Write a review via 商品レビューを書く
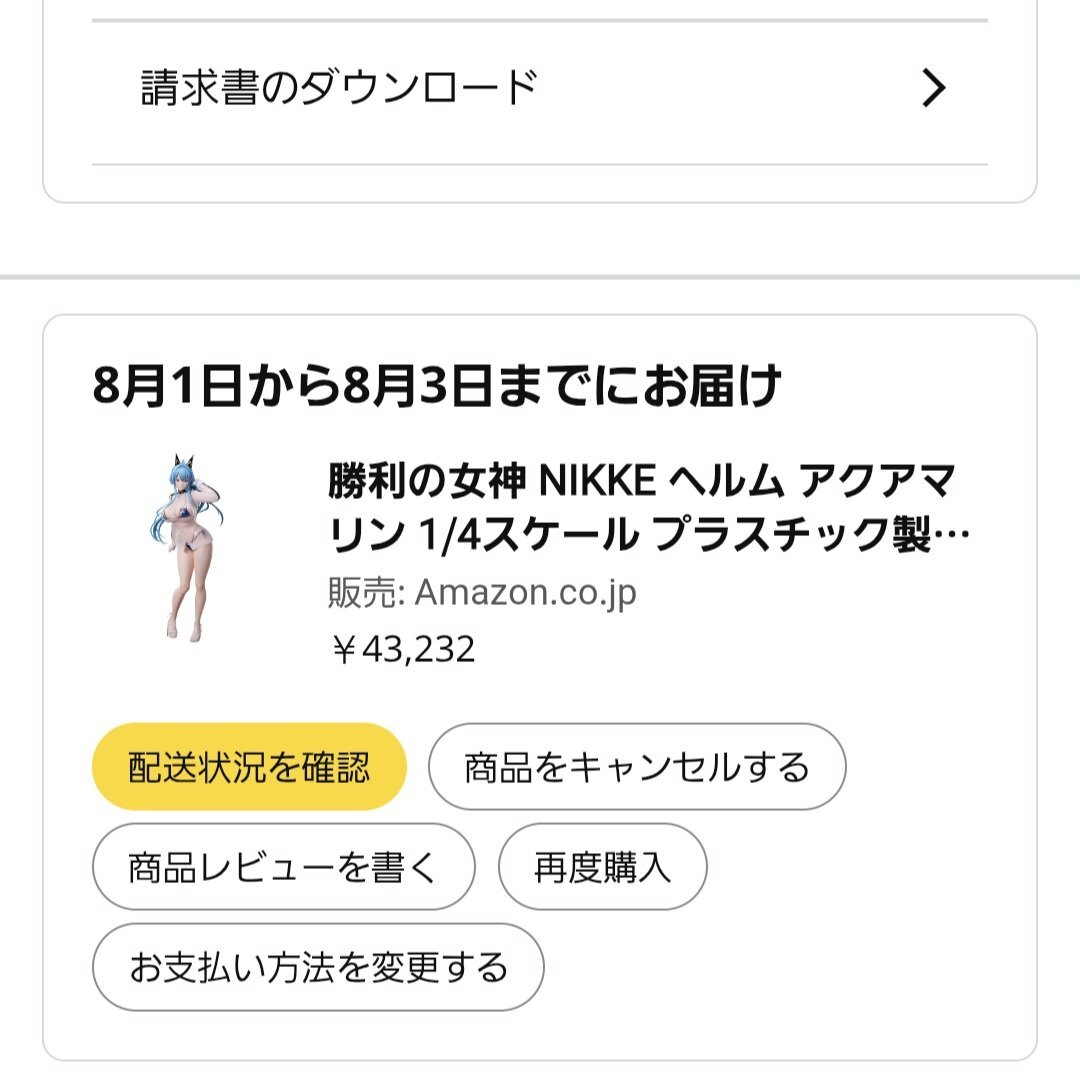The height and width of the screenshot is (1080, 1080). (x=284, y=866)
